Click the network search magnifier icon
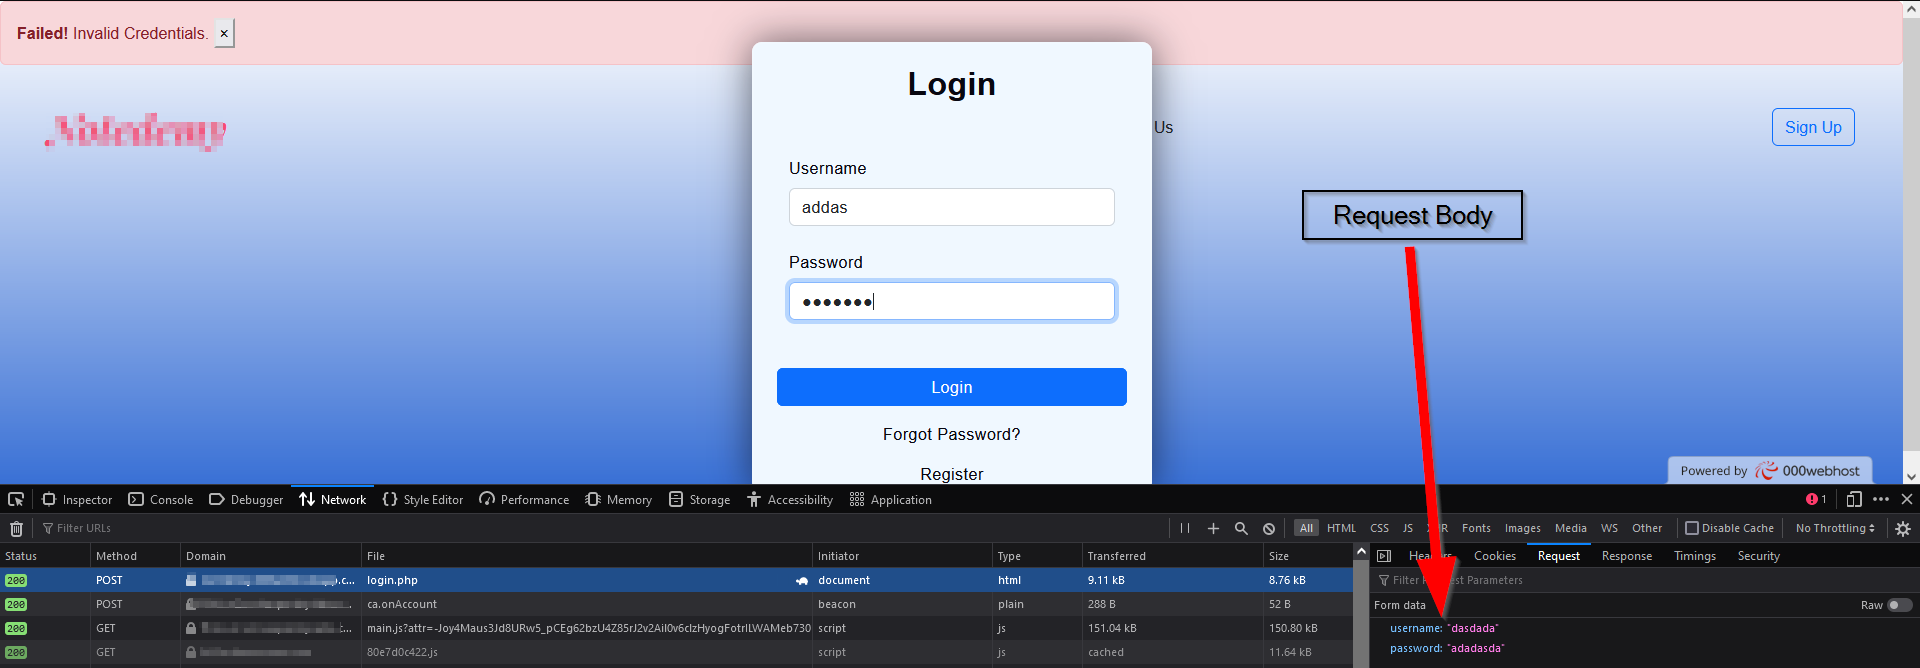The width and height of the screenshot is (1920, 668). coord(1241,528)
